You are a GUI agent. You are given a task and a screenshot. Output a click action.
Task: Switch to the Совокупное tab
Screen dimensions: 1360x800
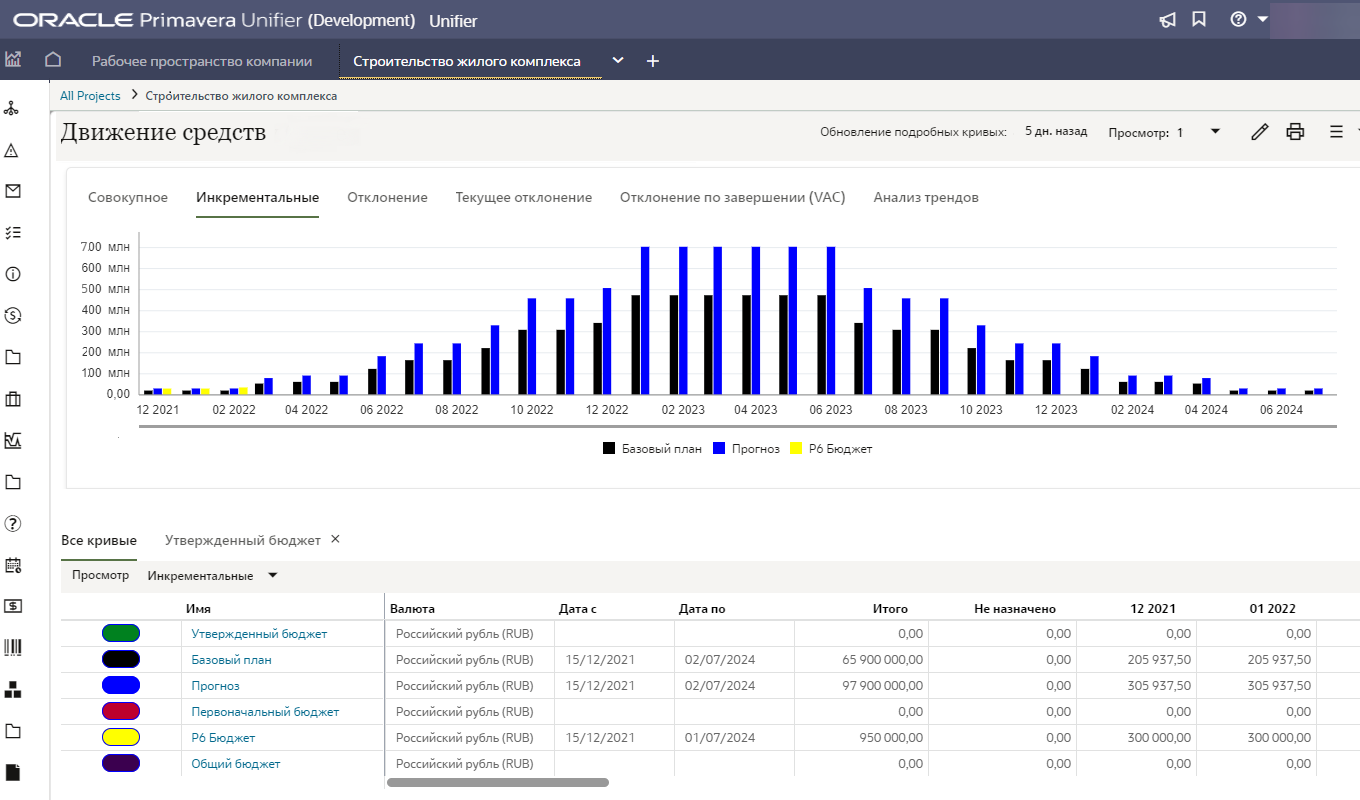click(128, 198)
